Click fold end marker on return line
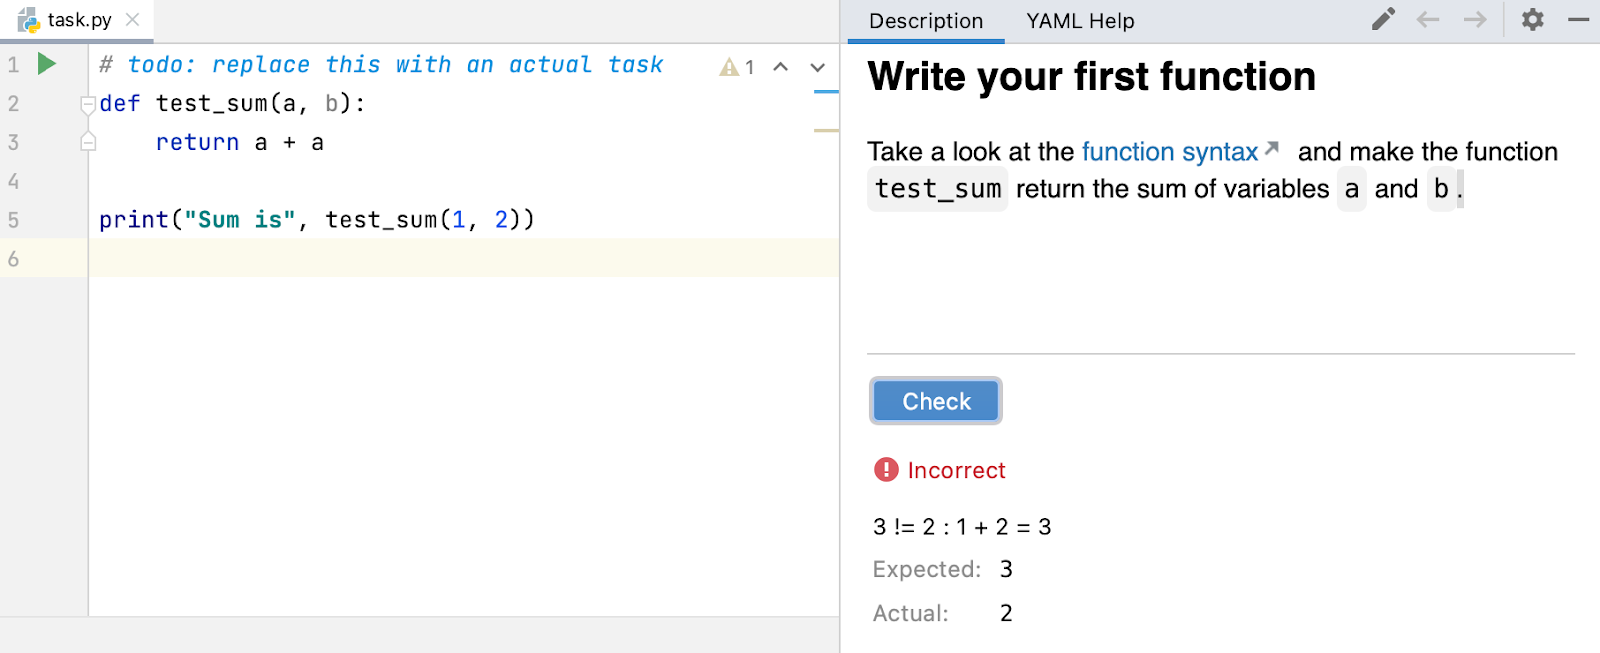Viewport: 1600px width, 653px height. [88, 143]
